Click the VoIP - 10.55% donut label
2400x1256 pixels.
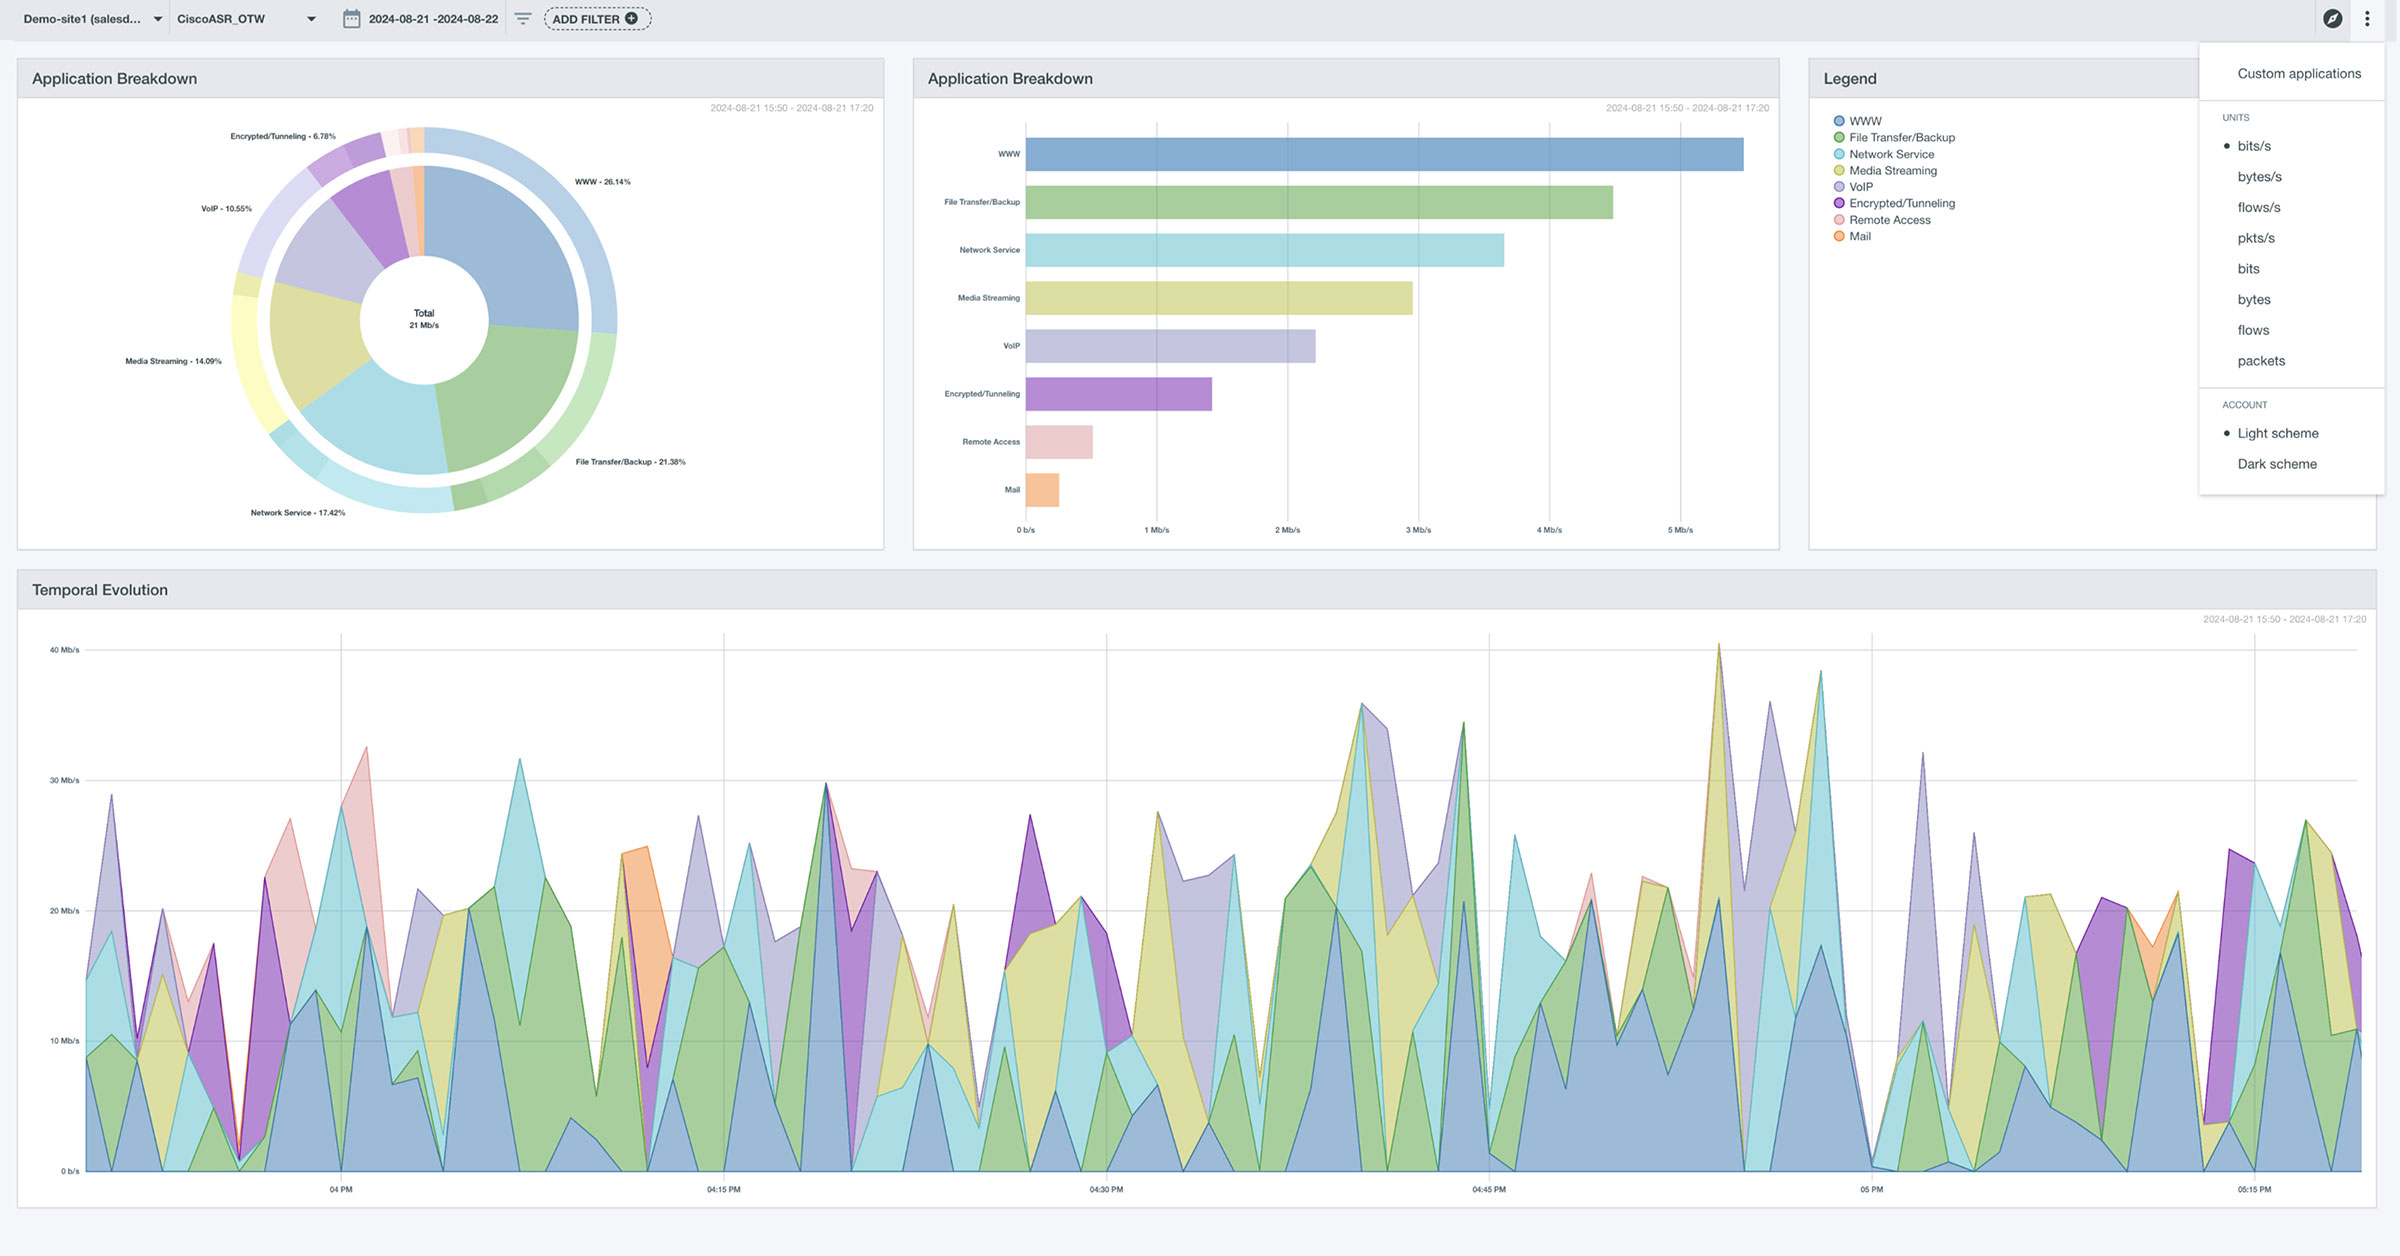(x=226, y=209)
